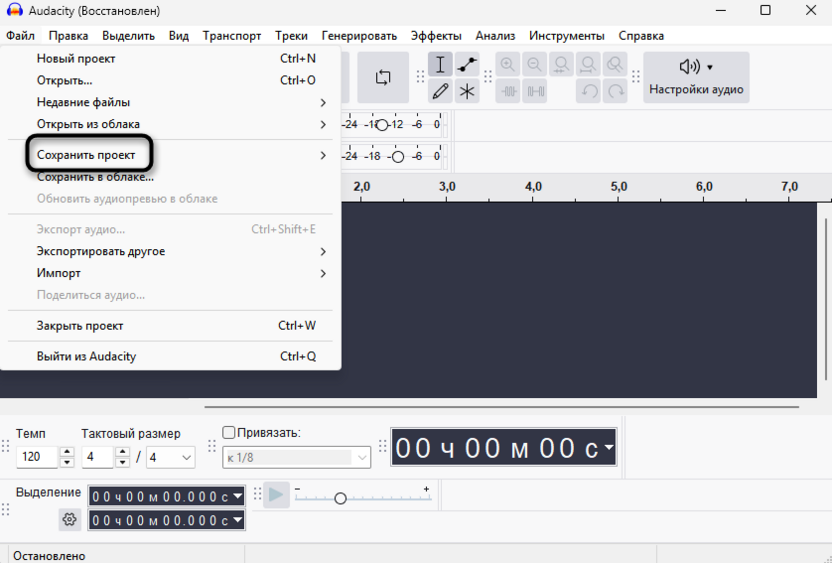This screenshot has width=832, height=563.
Task: Open the Транспорт menu
Action: click(232, 36)
